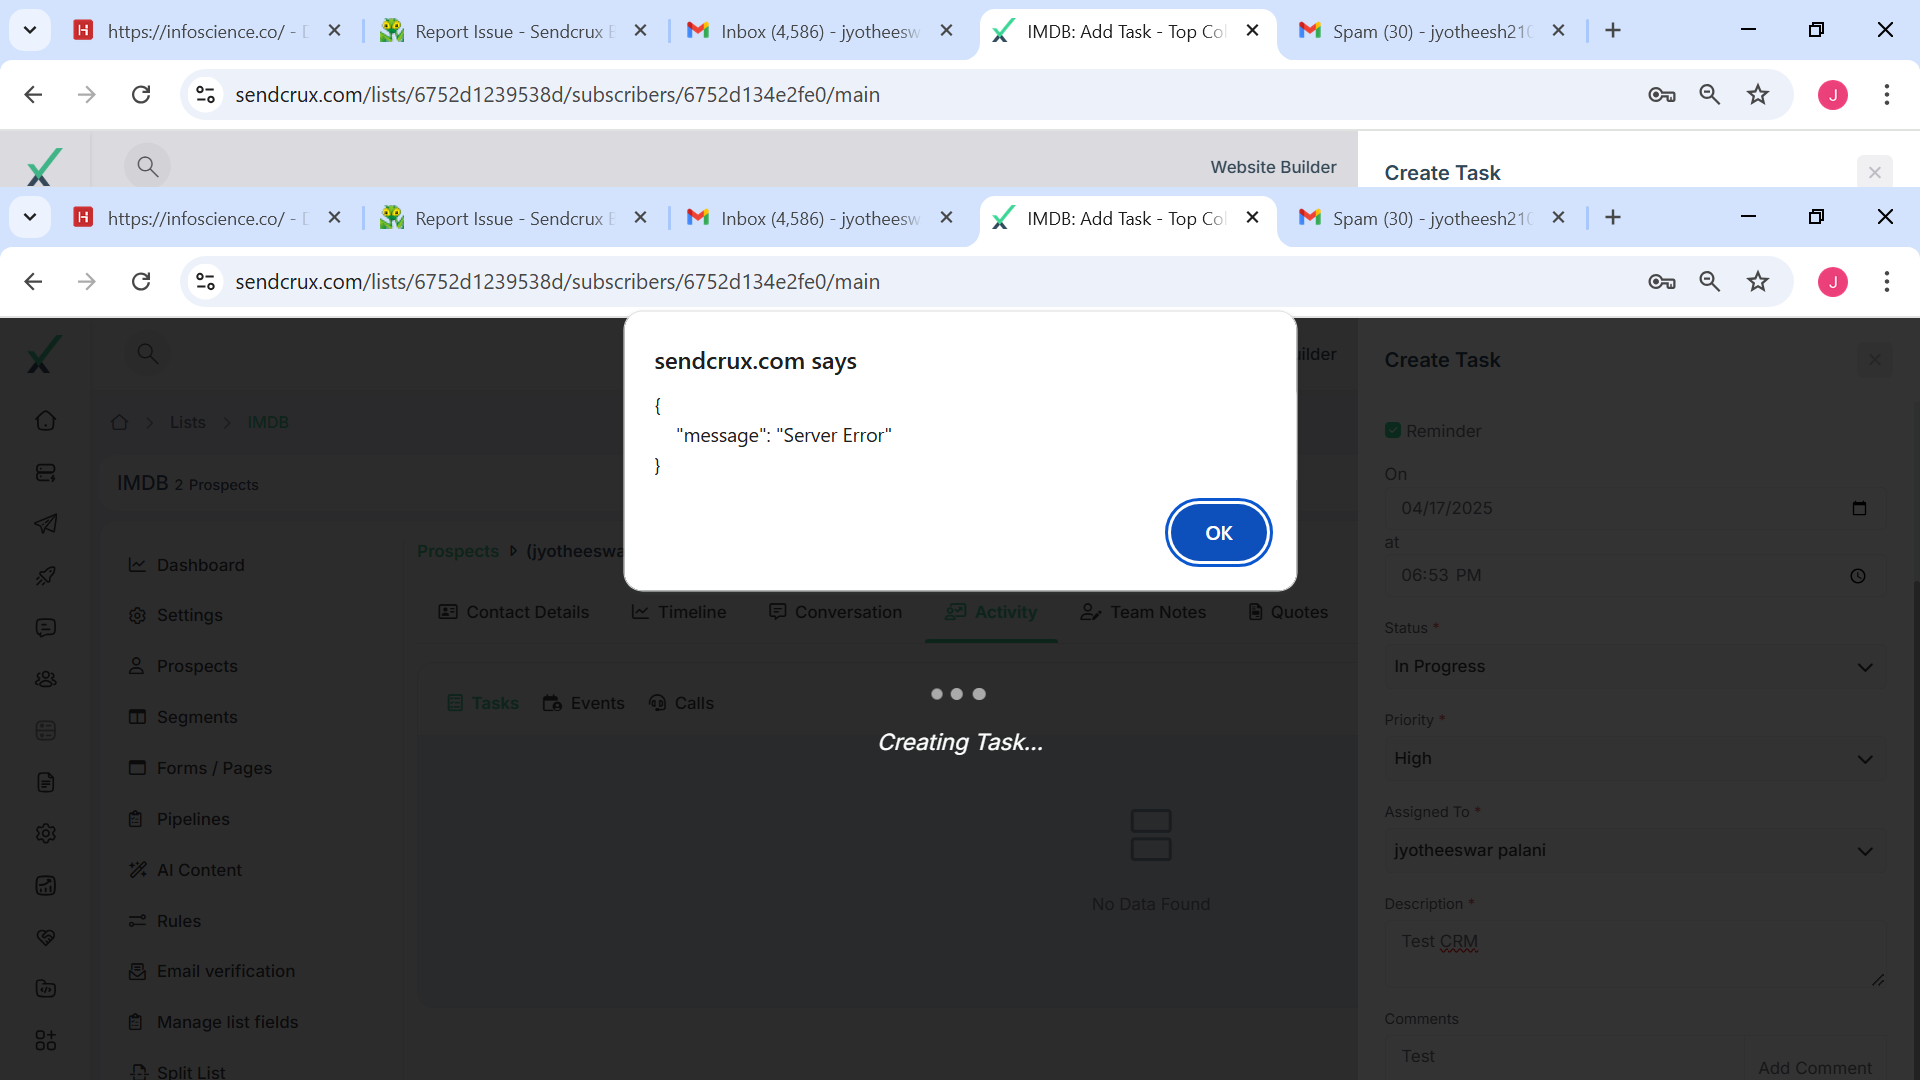Viewport: 1920px width, 1080px height.
Task: Switch to Contact Details tab
Action: point(514,612)
